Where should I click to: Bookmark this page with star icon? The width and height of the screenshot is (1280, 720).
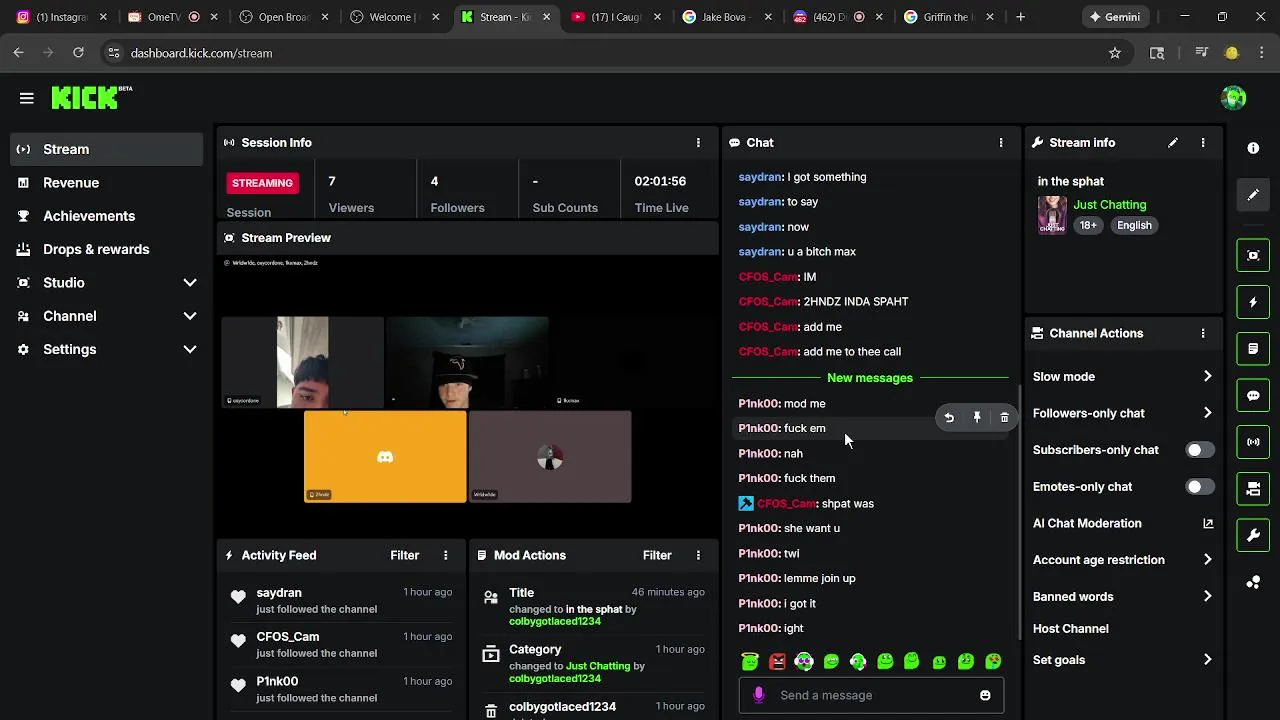click(x=1115, y=53)
